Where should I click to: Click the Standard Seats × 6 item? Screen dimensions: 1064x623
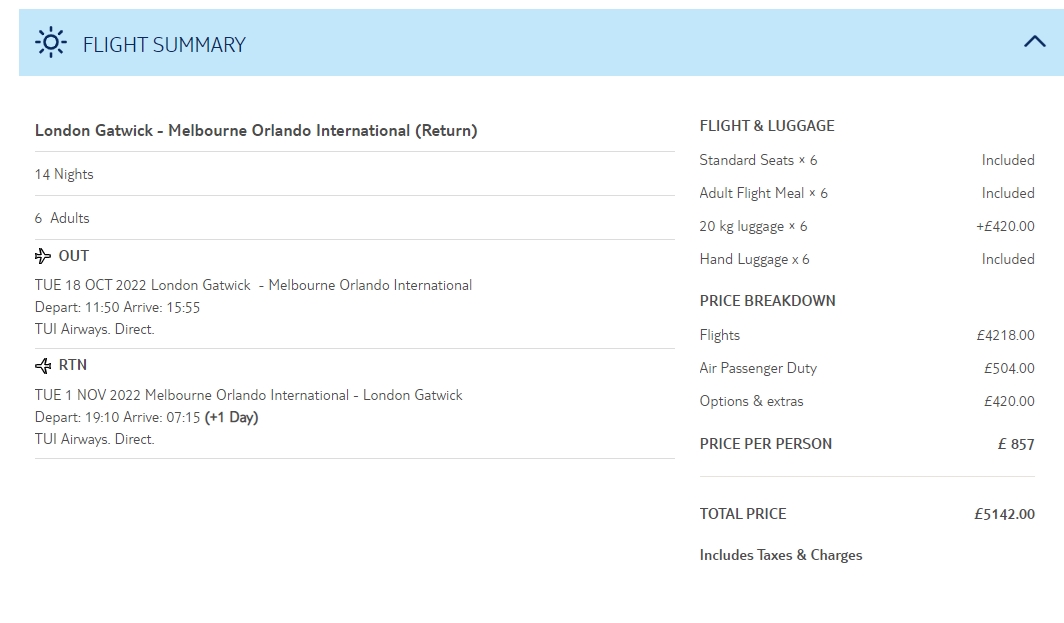click(x=758, y=160)
